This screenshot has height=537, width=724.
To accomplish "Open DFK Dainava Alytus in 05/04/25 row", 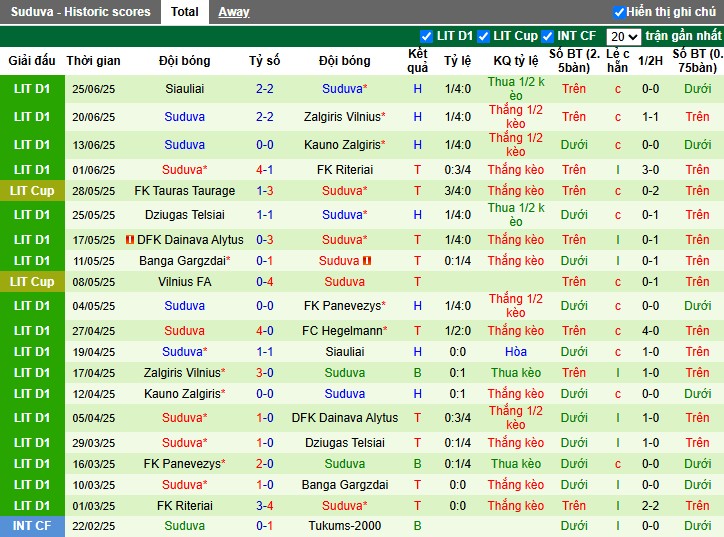I will 344,418.
